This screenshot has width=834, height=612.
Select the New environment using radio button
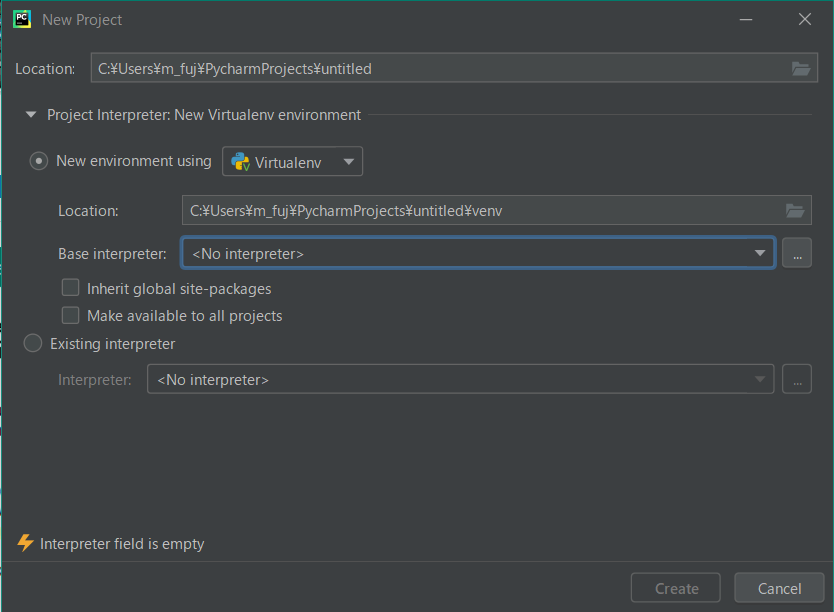(x=38, y=161)
